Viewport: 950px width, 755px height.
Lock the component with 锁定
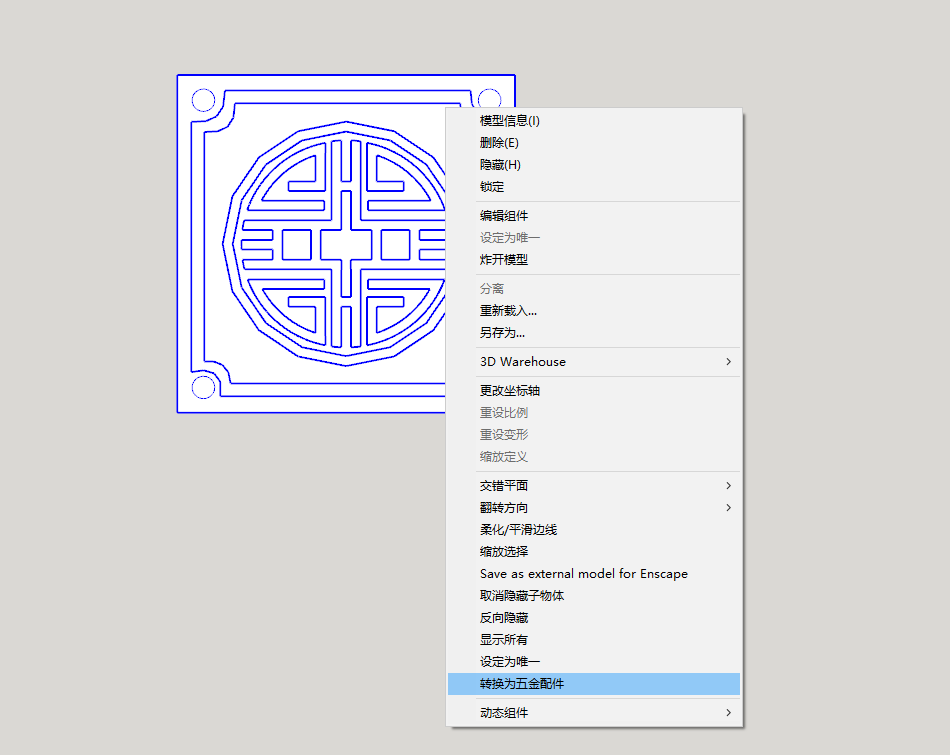(x=492, y=187)
